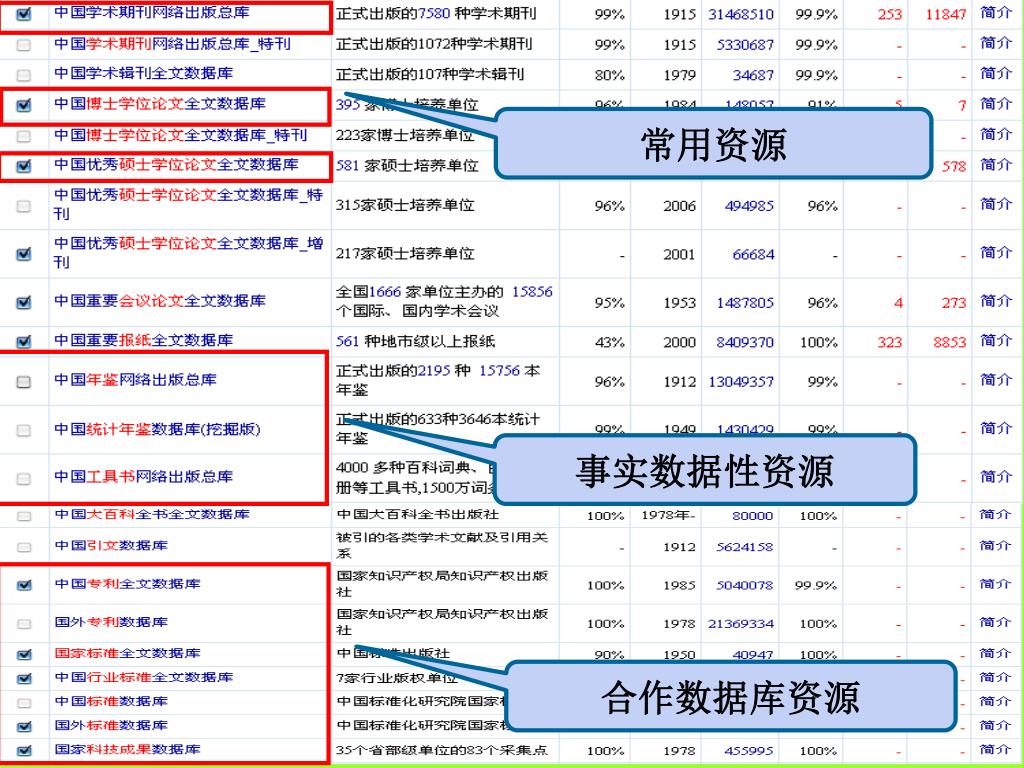Open 简介 for 国外专利数据库 row
The height and width of the screenshot is (768, 1024).
[996, 622]
